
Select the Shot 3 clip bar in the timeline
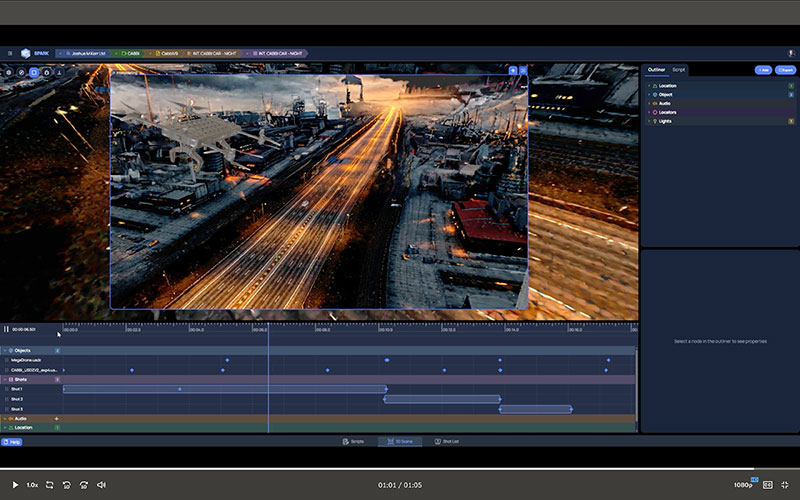click(x=535, y=409)
